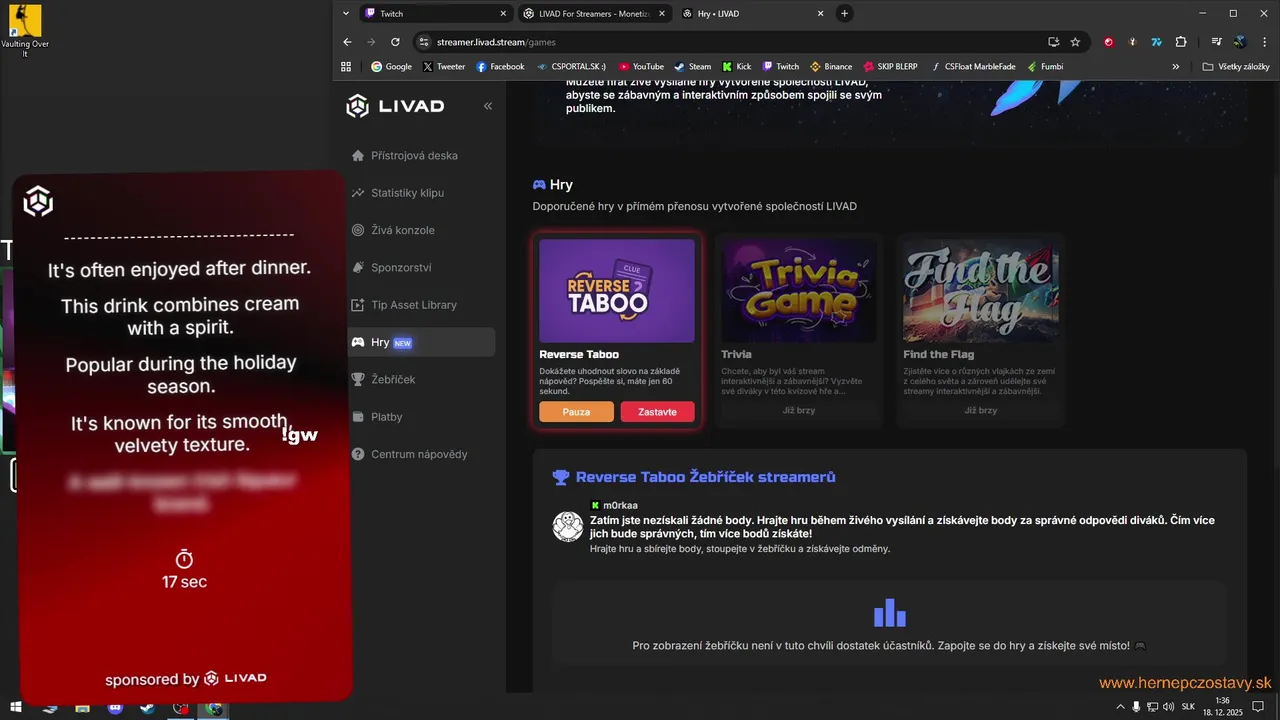
Task: Collapse the LIVAD sidebar with the double chevron
Action: (488, 106)
